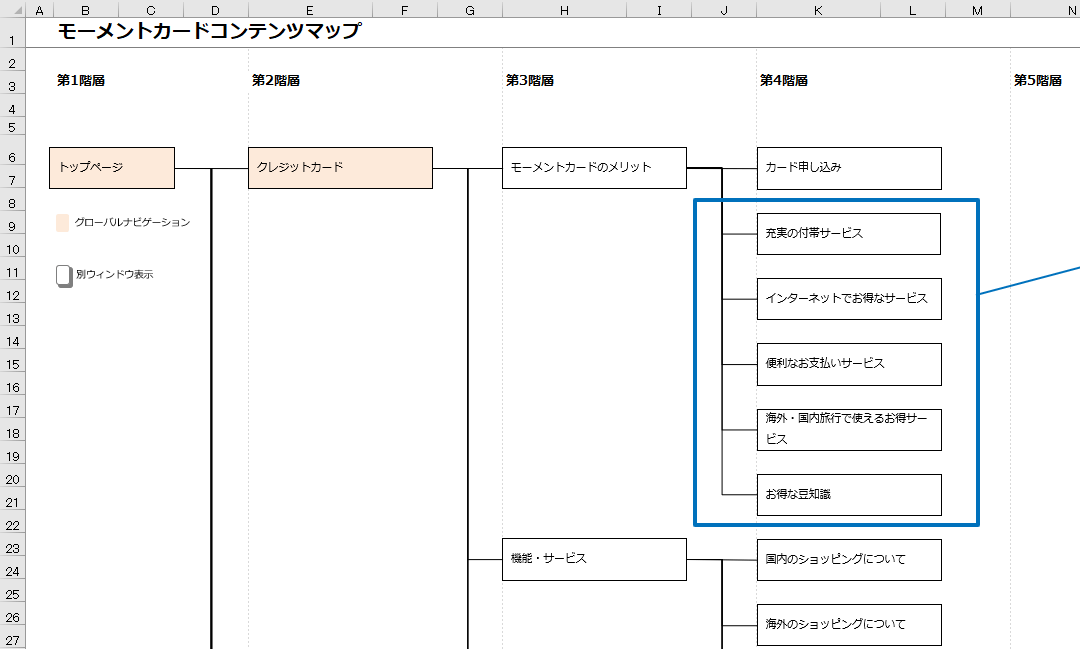Screen dimensions: 1080x649
Task: Select the 海外のショッピングについて box
Action: coord(848,624)
